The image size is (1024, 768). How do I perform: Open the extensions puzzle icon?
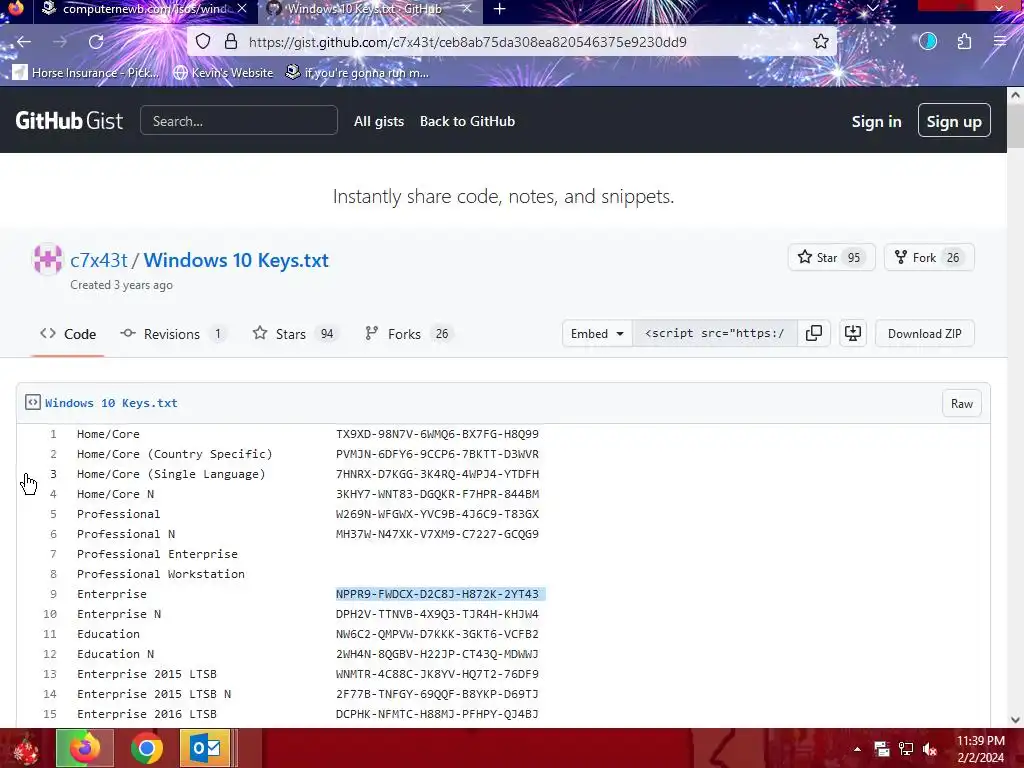pyautogui.click(x=964, y=42)
